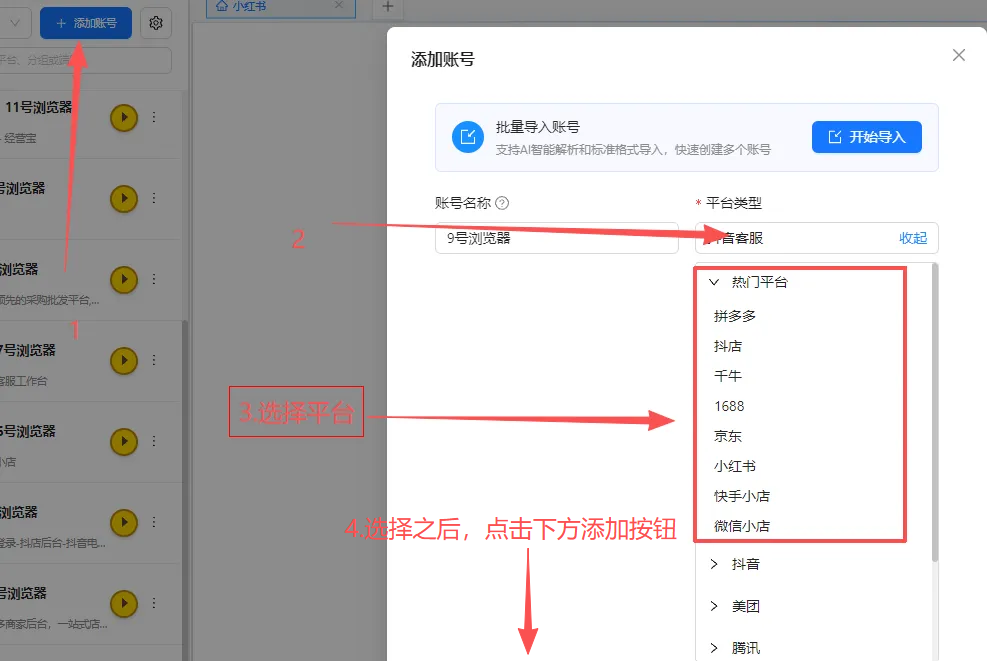Close the 小红书 tab
Screen dimensions: 987x661
coord(339,6)
